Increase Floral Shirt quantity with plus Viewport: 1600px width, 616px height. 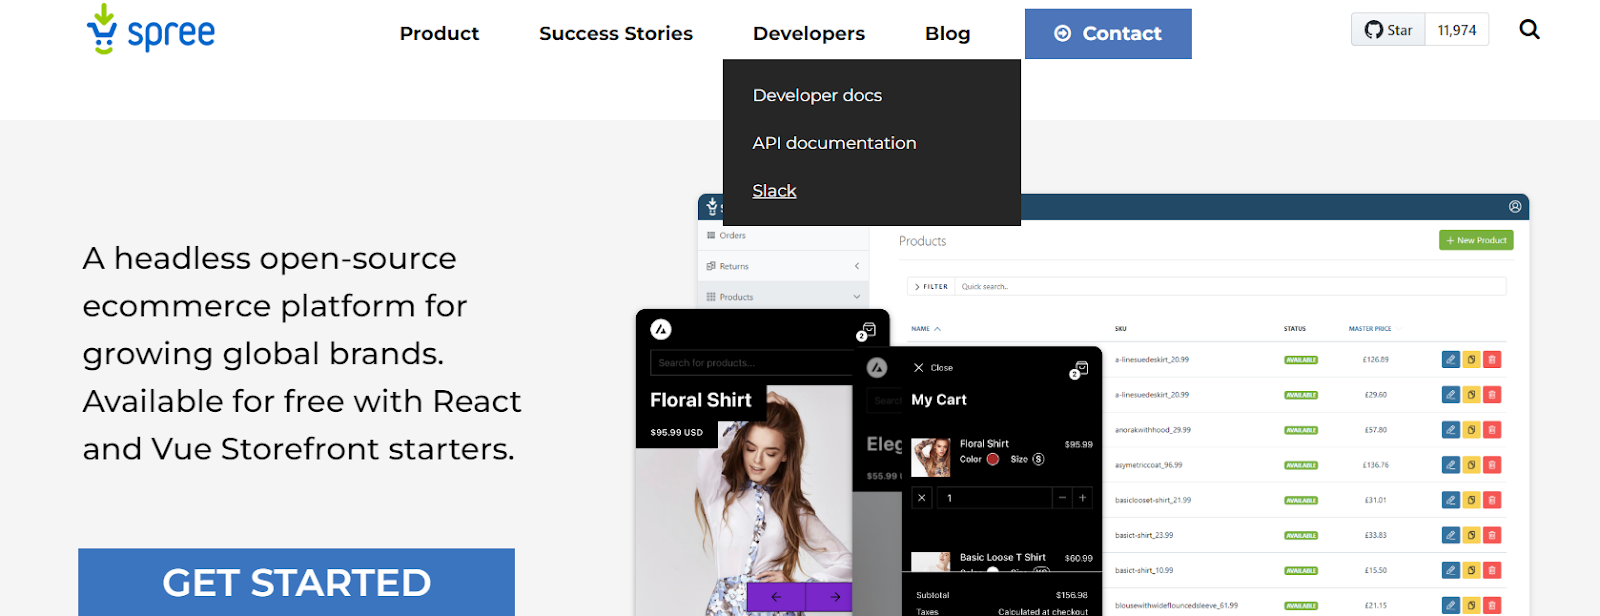tap(1082, 498)
